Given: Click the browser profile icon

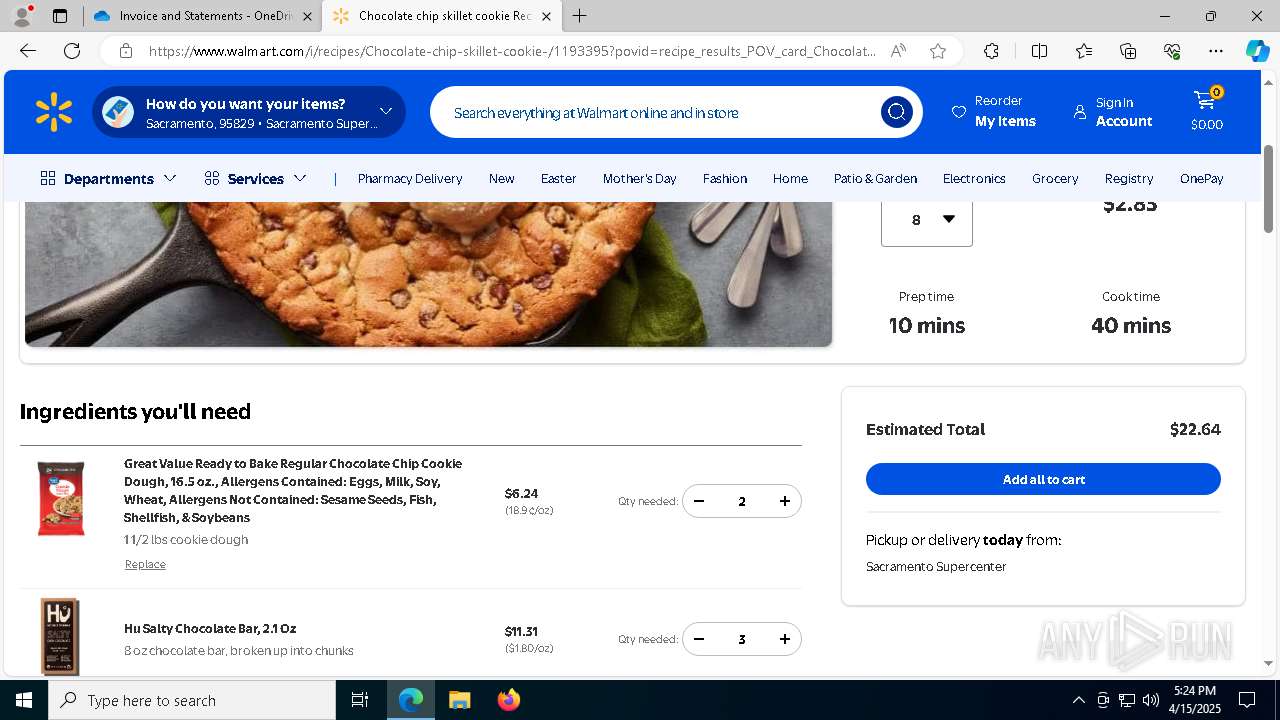Looking at the screenshot, I should coord(22,16).
